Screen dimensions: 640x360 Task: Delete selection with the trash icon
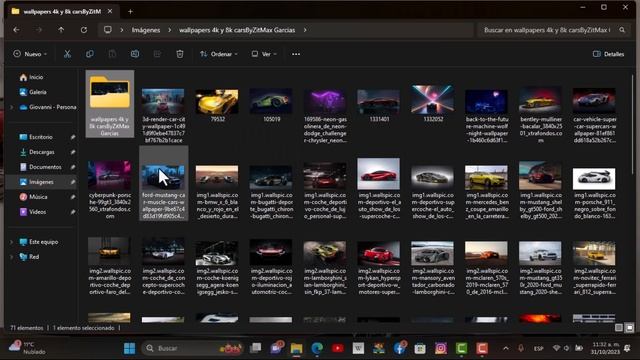180,54
